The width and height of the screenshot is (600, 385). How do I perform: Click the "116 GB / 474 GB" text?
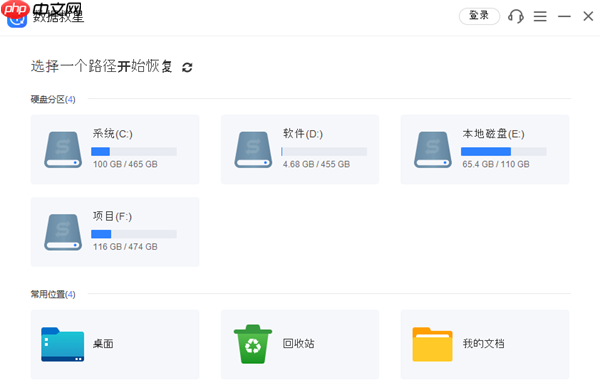pos(125,247)
